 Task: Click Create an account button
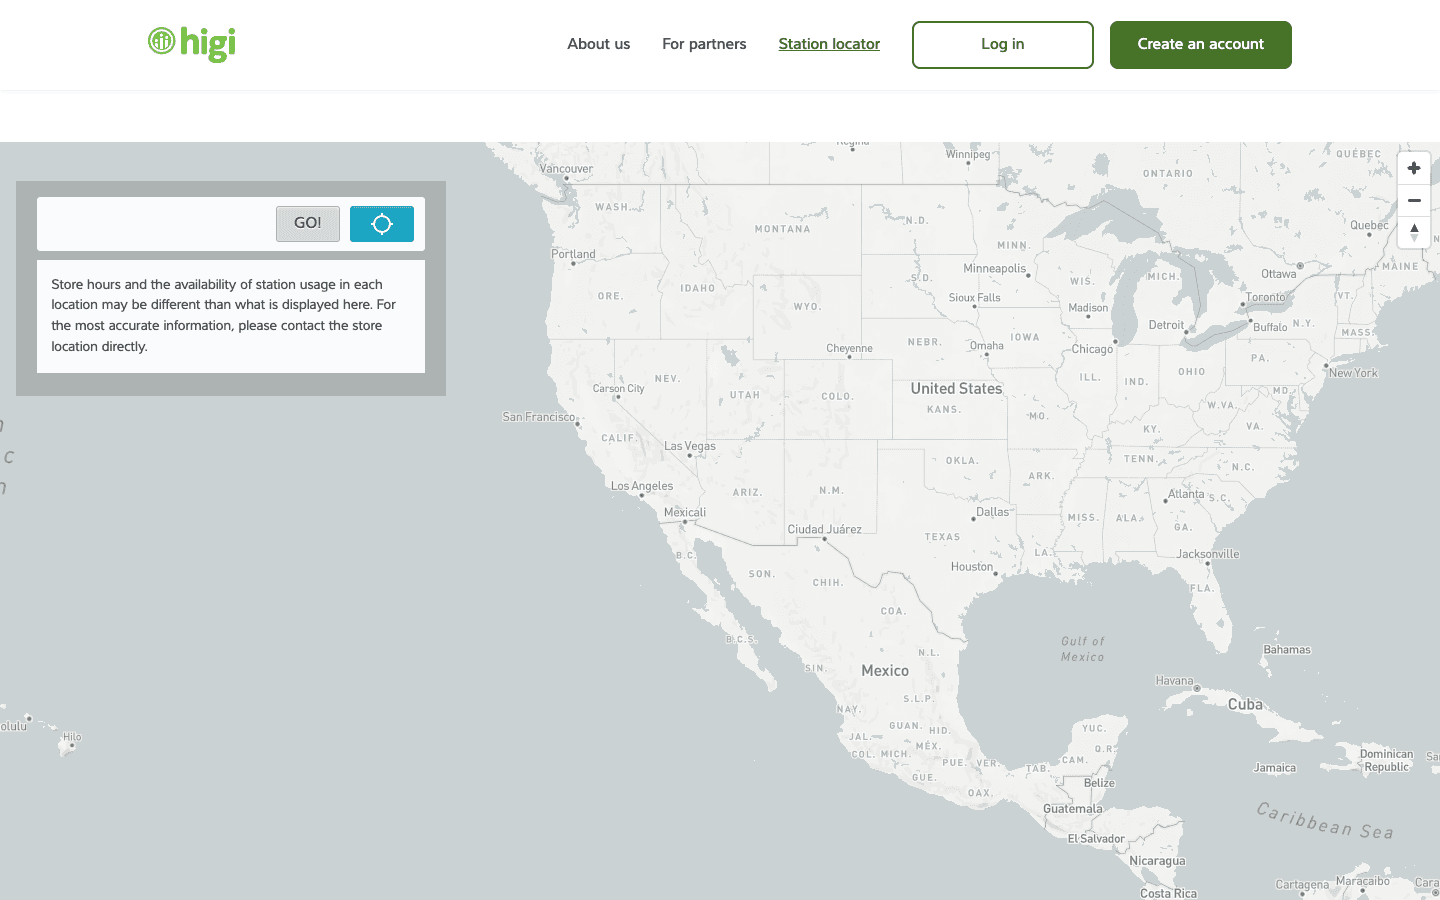click(x=1201, y=45)
